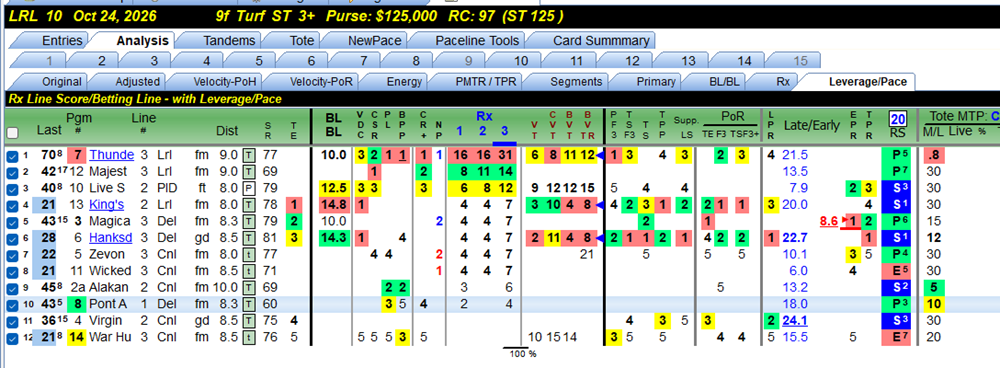Open the Entries tab
1000x368 pixels.
click(62, 40)
